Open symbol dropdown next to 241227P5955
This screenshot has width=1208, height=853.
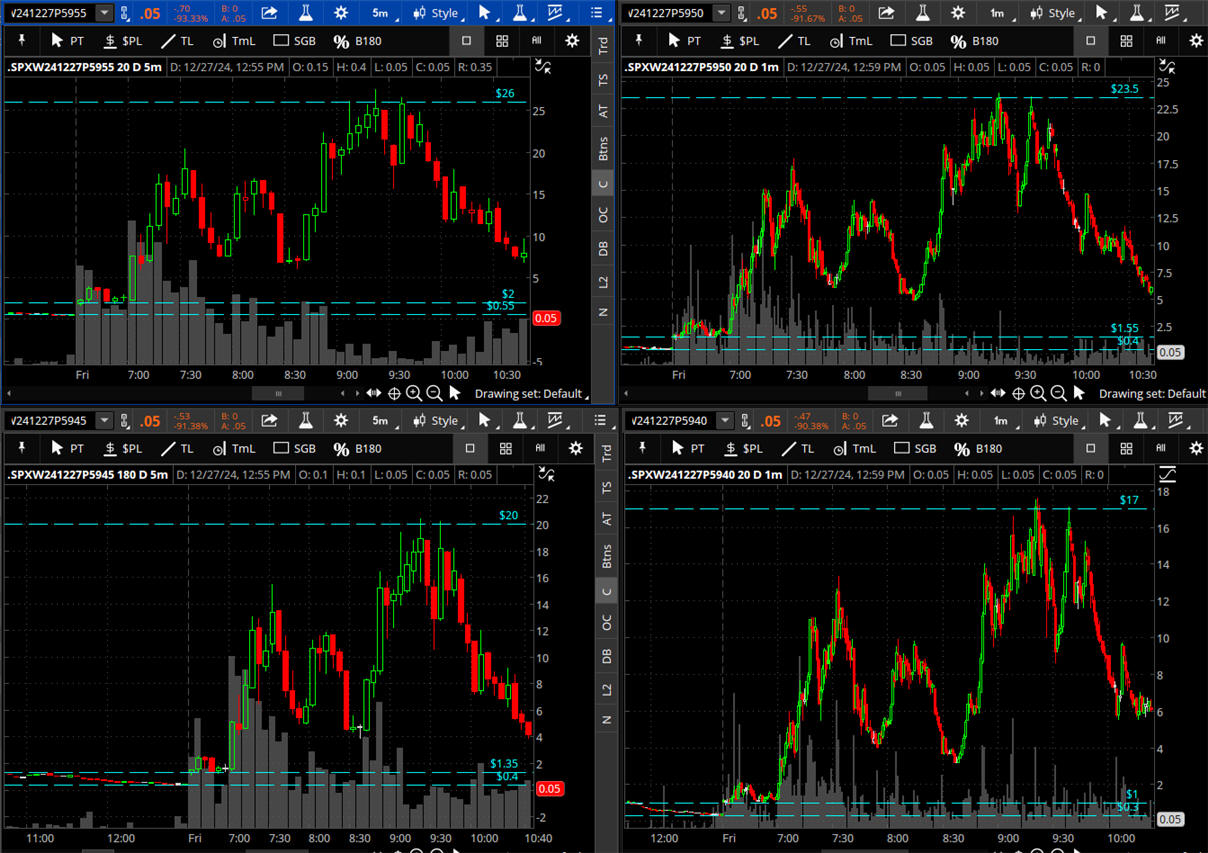point(104,13)
